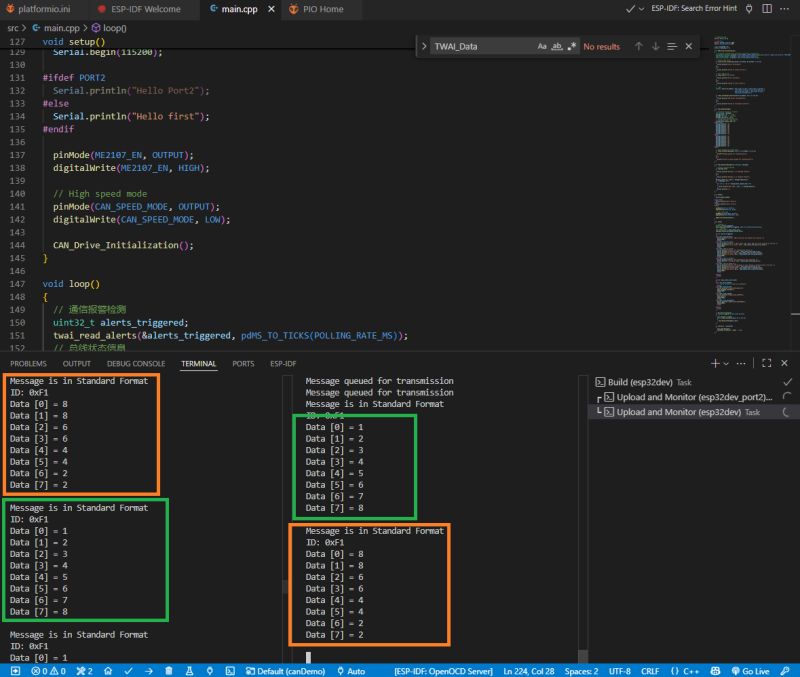This screenshot has width=800, height=677.
Task: Run PlatformIO Build from status bar checkmark
Action: coord(128,671)
